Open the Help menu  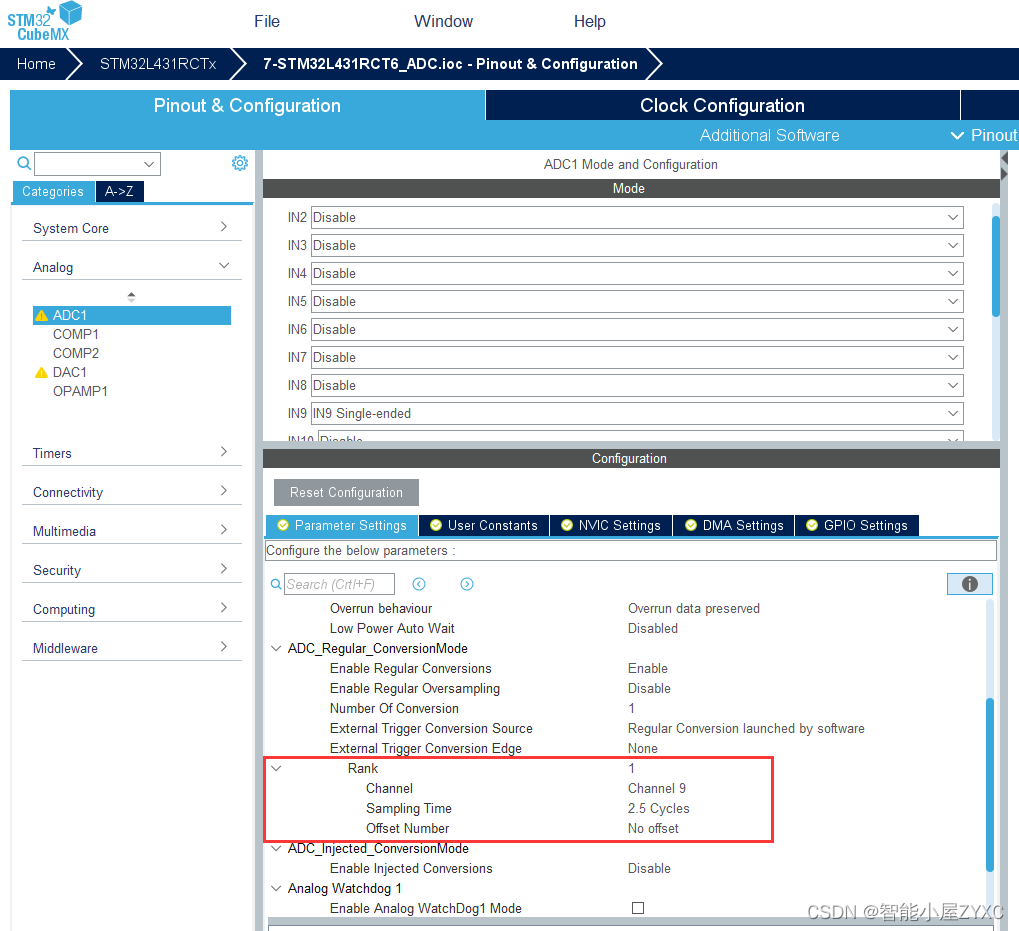click(x=589, y=21)
